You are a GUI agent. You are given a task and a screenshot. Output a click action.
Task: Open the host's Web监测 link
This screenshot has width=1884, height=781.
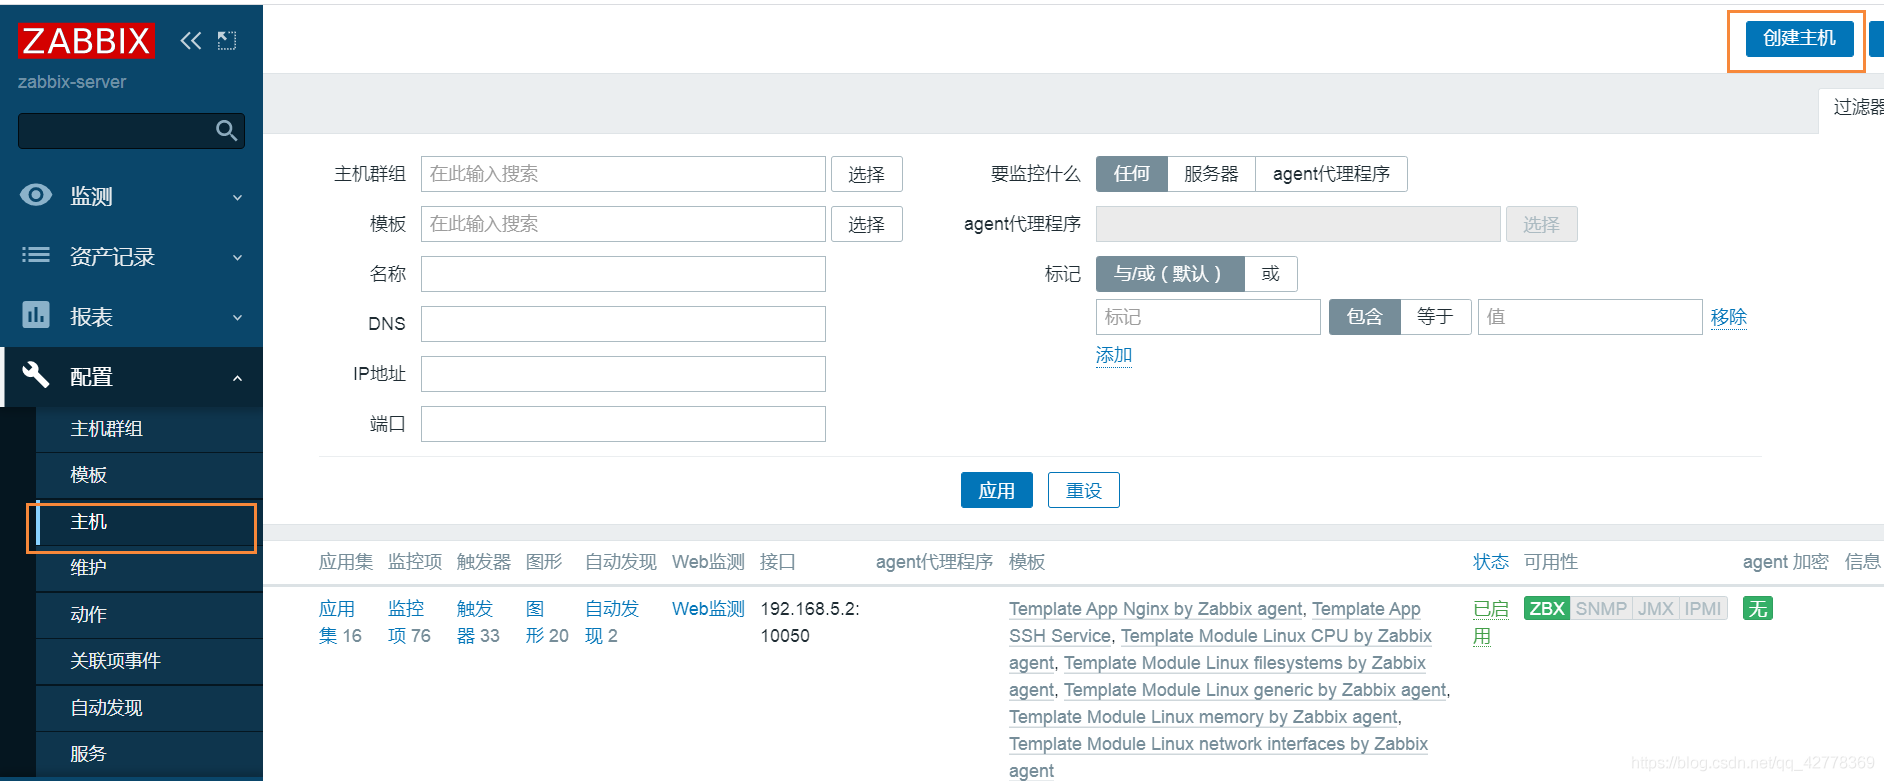pyautogui.click(x=708, y=609)
